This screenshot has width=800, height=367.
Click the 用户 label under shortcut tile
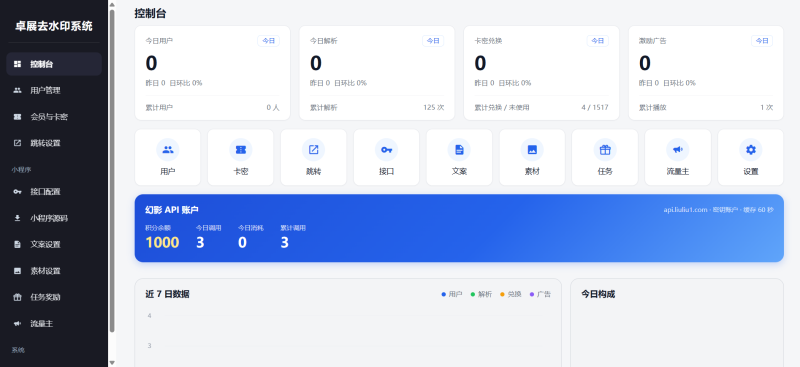coord(167,172)
